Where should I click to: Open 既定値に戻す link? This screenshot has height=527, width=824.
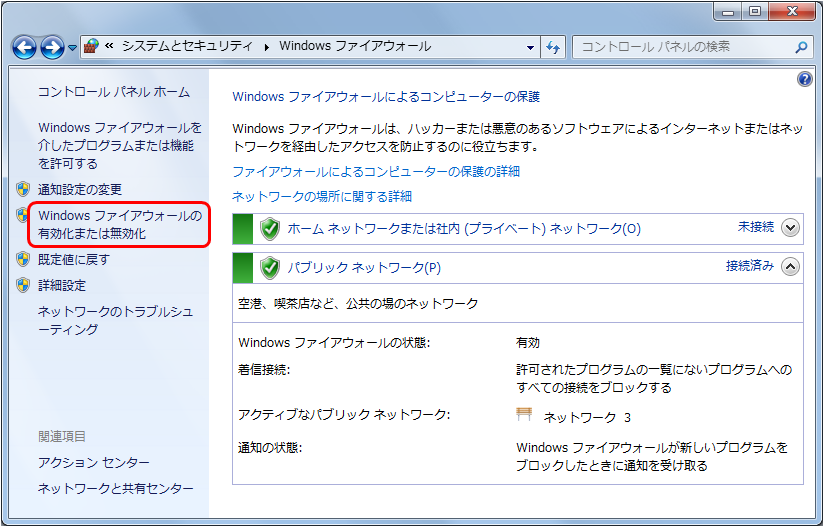[74, 259]
